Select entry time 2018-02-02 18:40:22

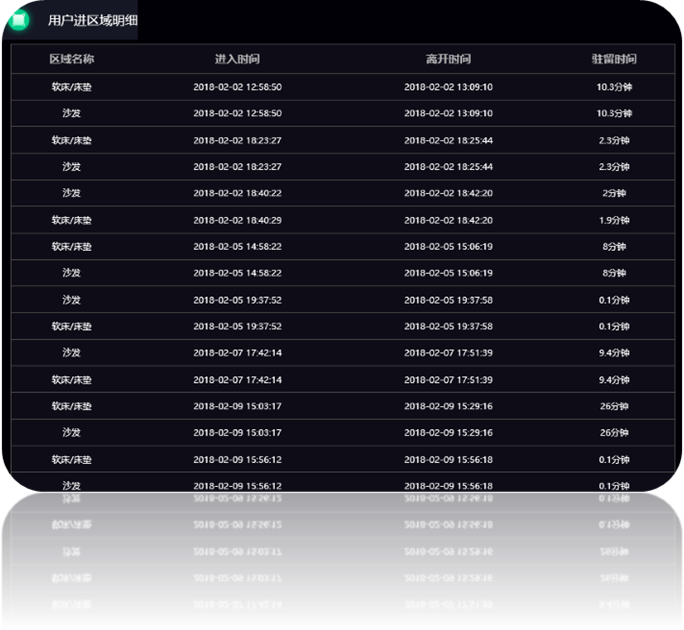(x=237, y=193)
